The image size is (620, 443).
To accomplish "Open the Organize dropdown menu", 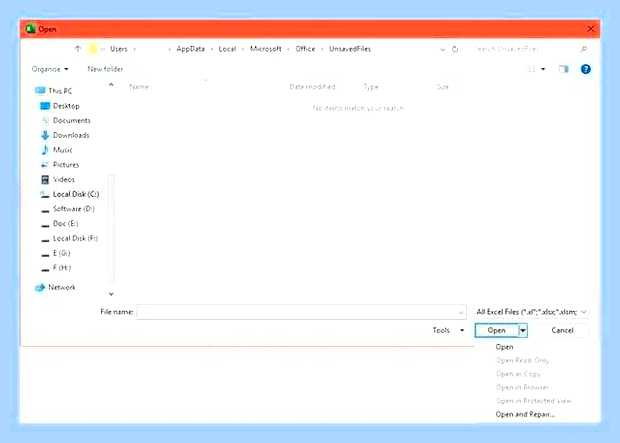I will (50, 69).
